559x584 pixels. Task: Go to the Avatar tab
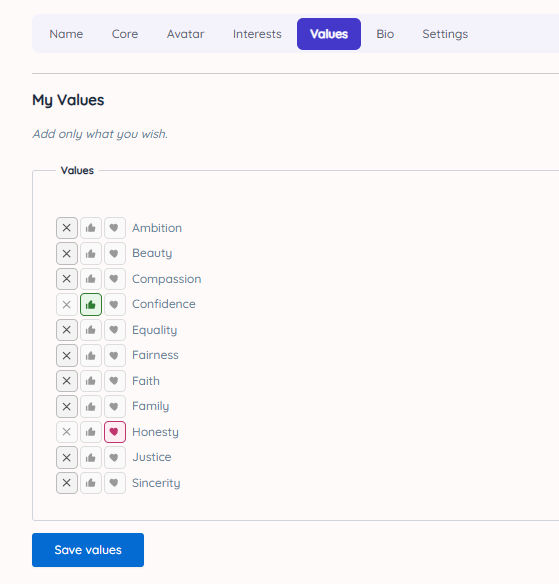[185, 34]
